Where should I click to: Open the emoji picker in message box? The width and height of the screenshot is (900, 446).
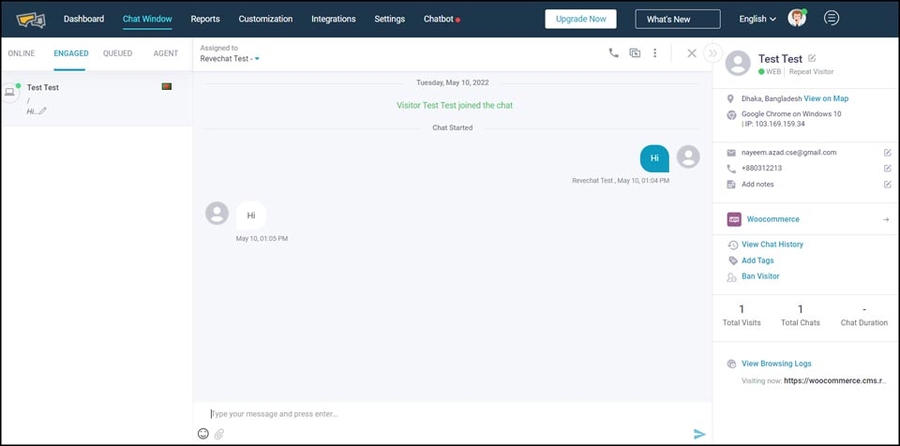click(203, 433)
